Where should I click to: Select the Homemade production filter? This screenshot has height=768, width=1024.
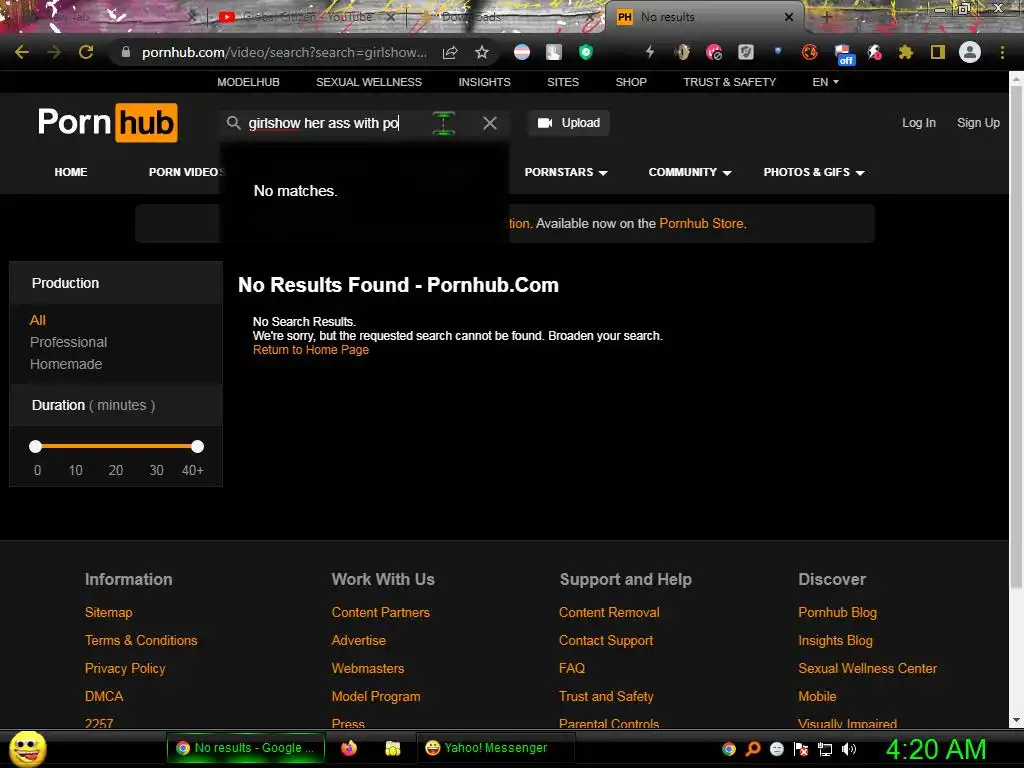(66, 364)
